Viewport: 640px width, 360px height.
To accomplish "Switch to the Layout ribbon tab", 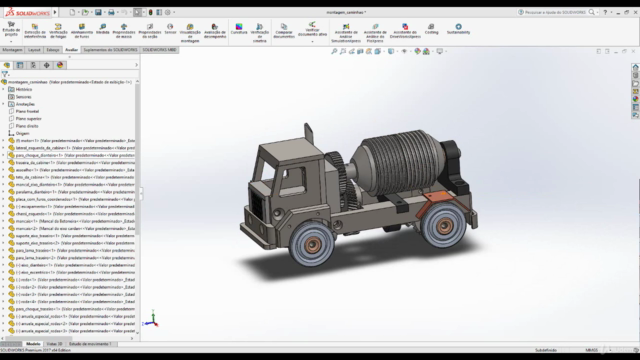I will point(34,50).
